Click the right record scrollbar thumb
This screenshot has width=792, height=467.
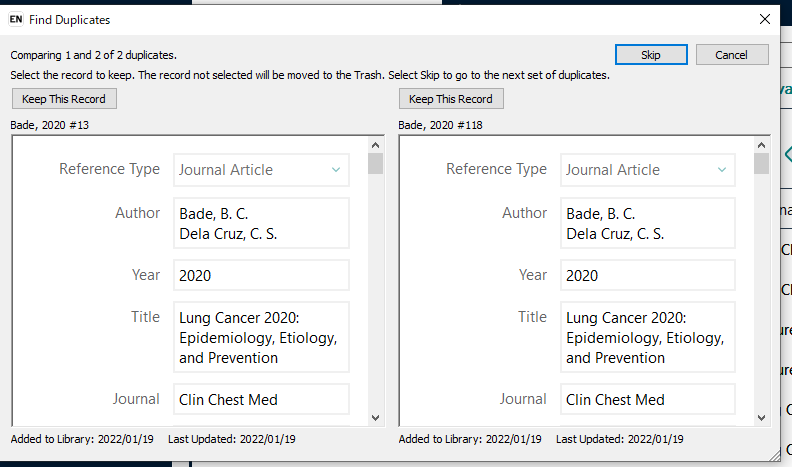coord(762,164)
